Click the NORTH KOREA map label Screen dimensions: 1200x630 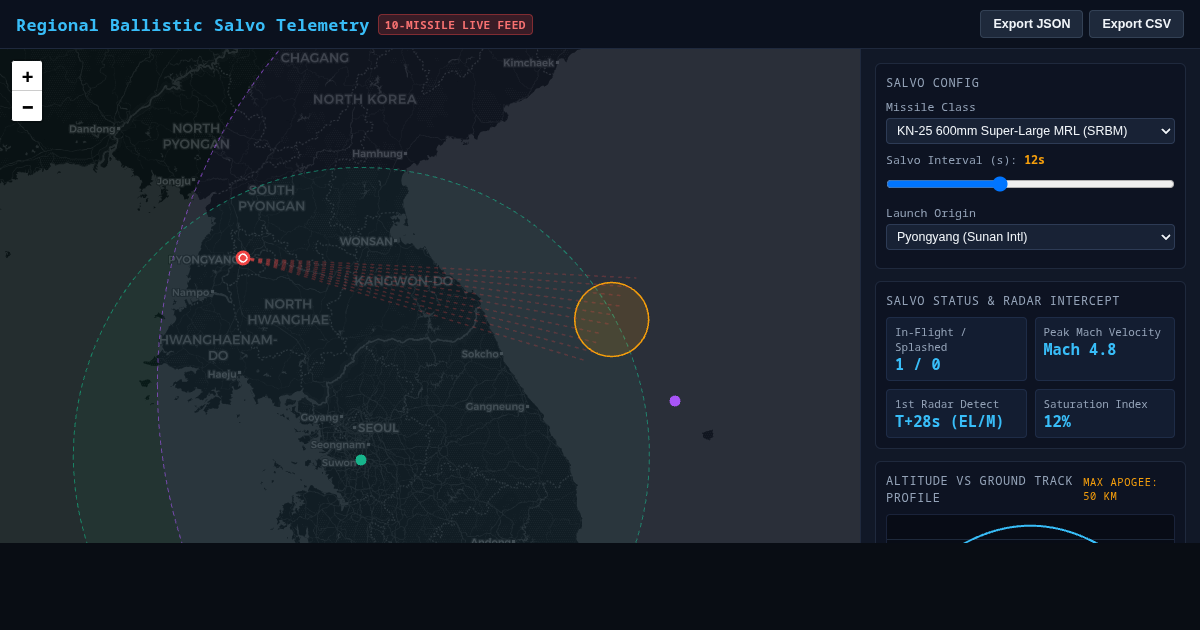point(365,99)
